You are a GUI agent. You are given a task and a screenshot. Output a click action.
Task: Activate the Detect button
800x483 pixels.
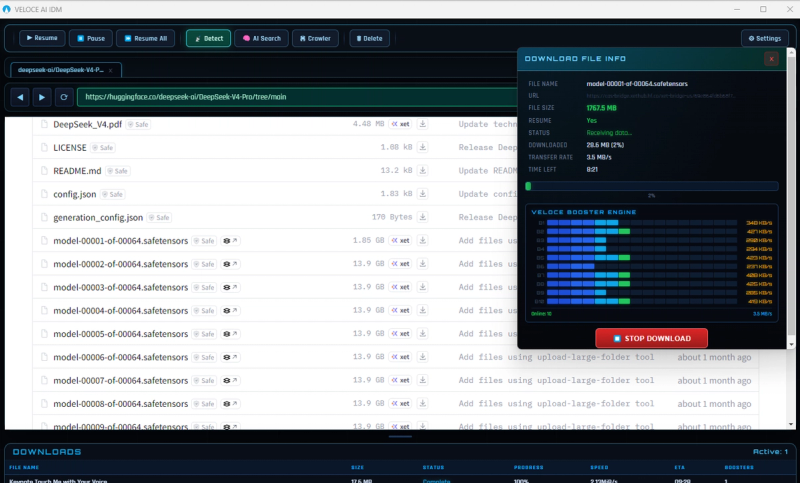coord(208,38)
